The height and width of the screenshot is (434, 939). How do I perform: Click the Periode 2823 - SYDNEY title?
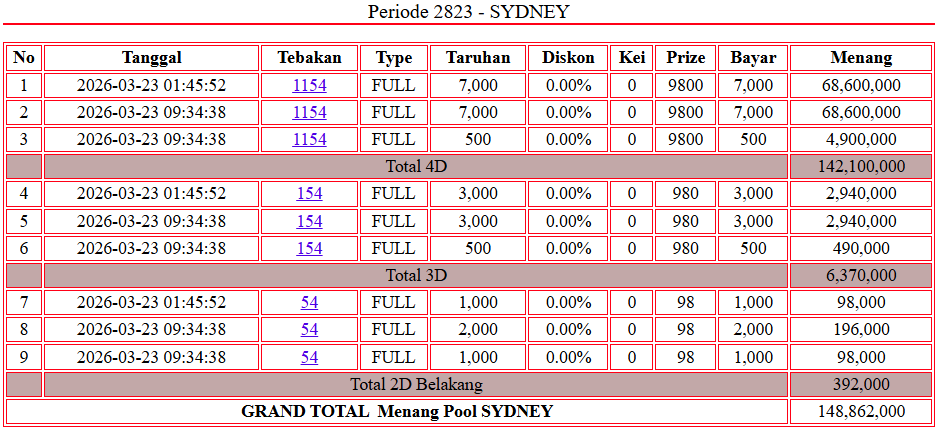(469, 12)
